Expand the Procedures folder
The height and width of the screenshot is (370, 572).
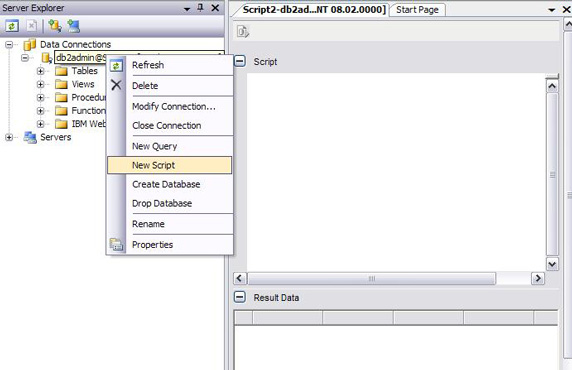tap(40, 97)
